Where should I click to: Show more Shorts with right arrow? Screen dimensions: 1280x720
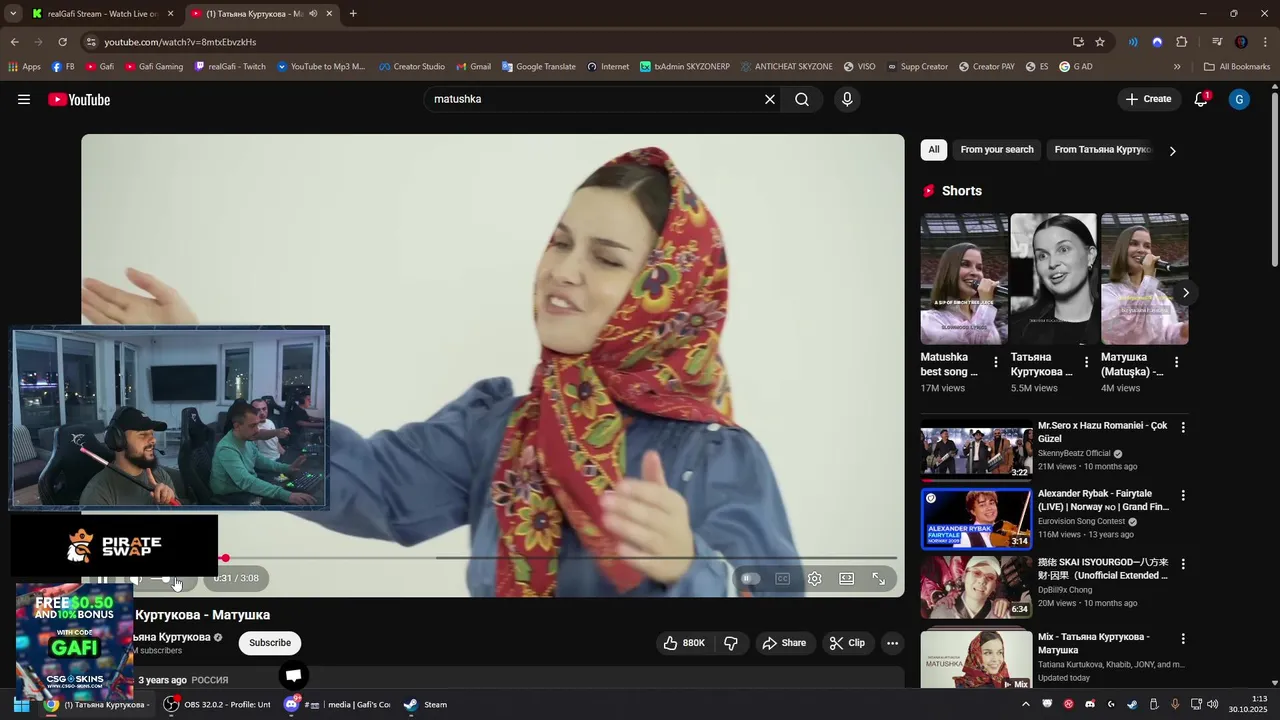click(1185, 292)
